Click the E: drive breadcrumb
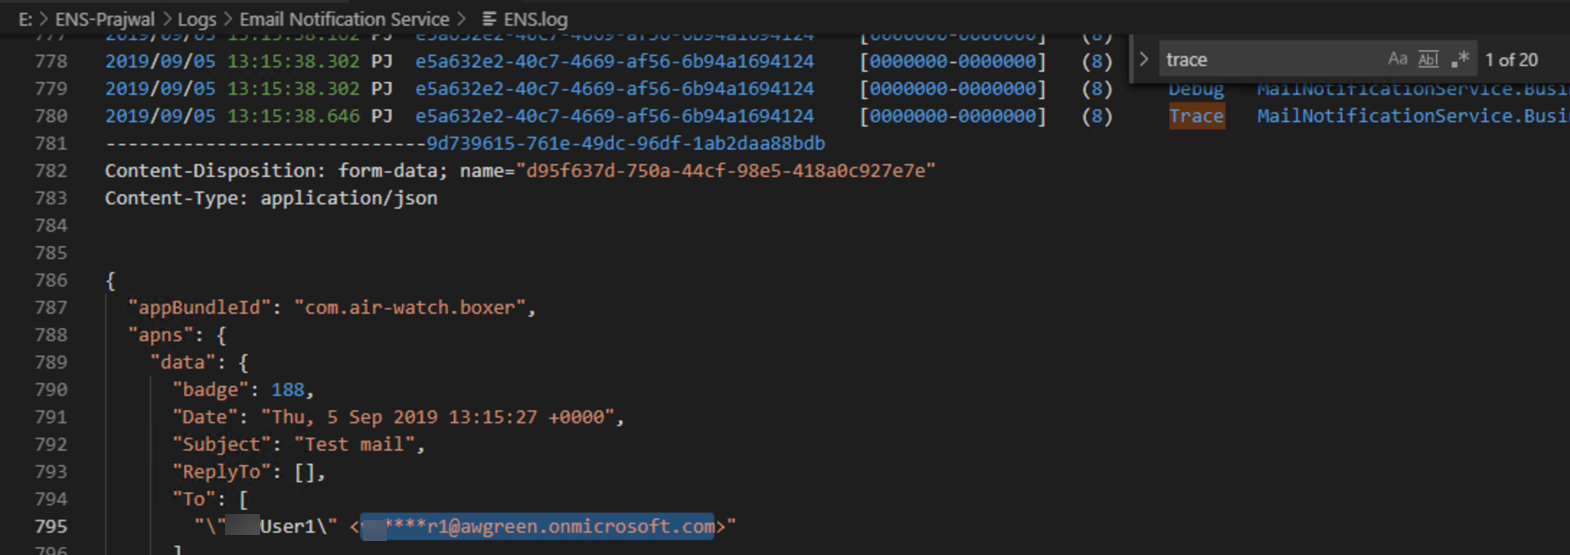Viewport: 1570px width, 555px height. pyautogui.click(x=25, y=19)
